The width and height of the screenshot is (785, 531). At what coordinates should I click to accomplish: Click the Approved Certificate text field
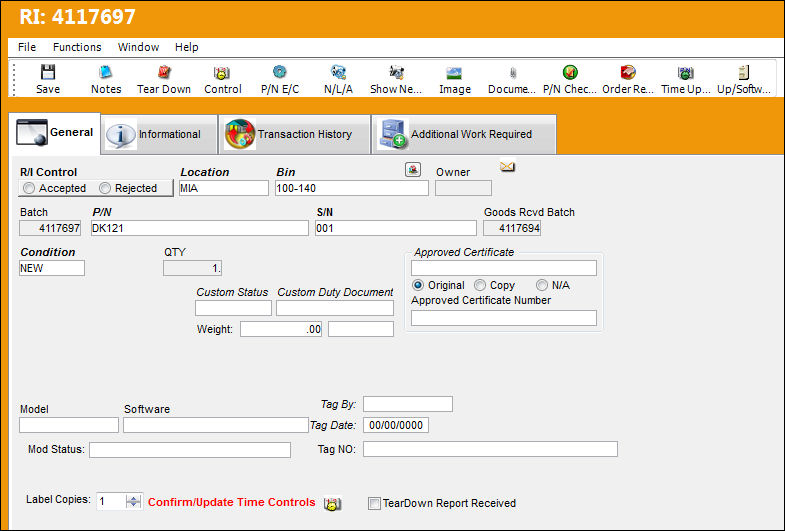[x=504, y=268]
